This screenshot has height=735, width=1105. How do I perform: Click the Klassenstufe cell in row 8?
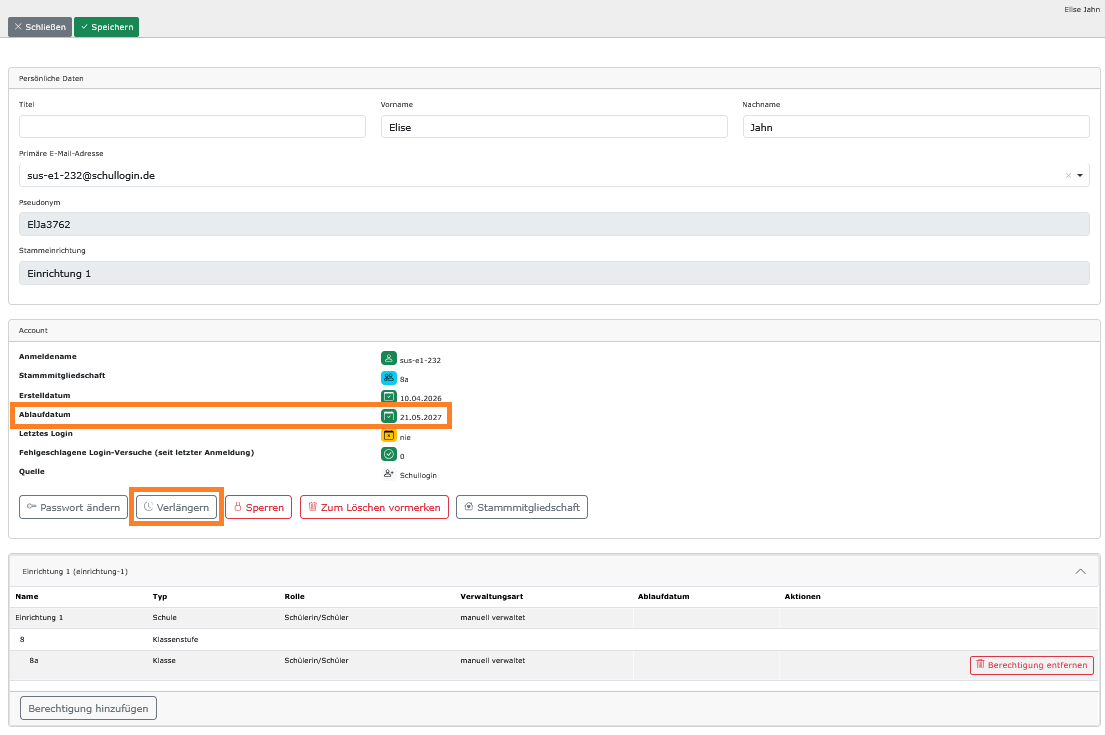click(175, 639)
